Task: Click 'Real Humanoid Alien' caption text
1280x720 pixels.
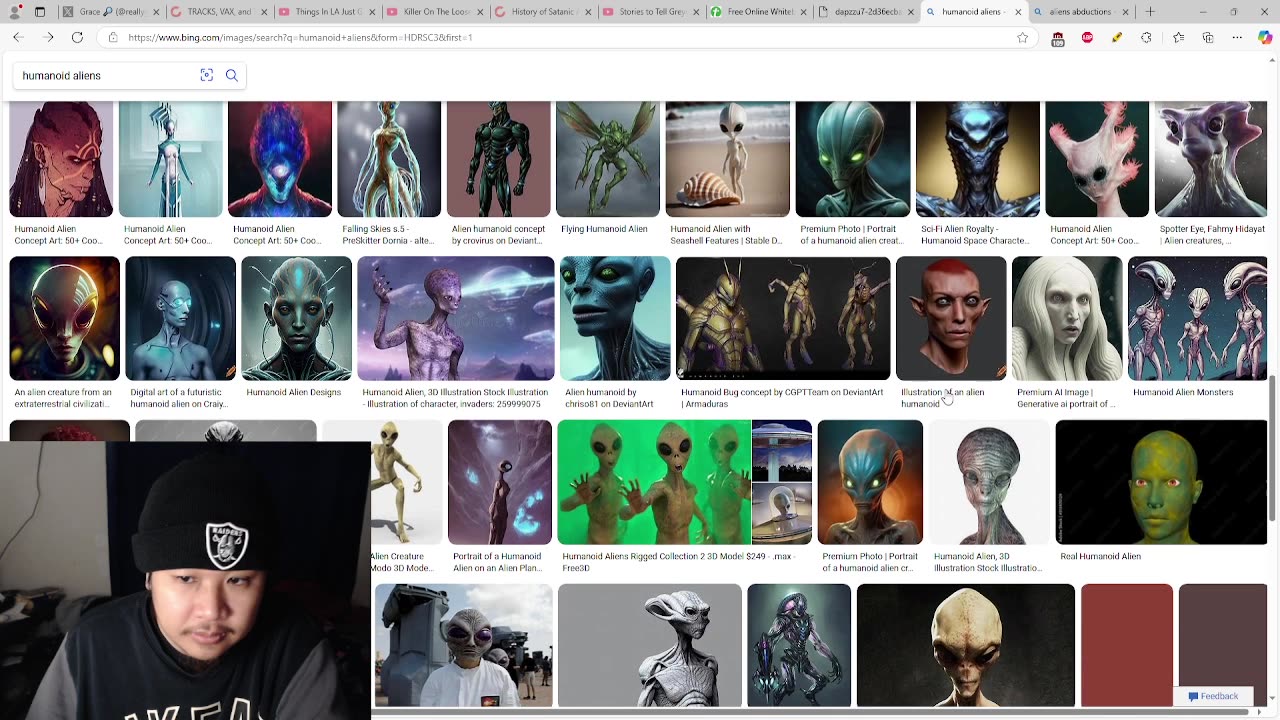Action: coord(1100,556)
